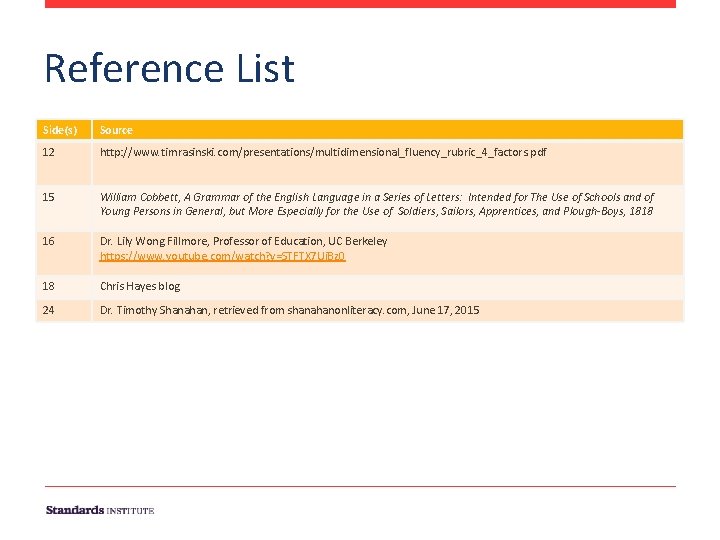Click the Standards Institute logo
This screenshot has width=720, height=540.
(100, 510)
